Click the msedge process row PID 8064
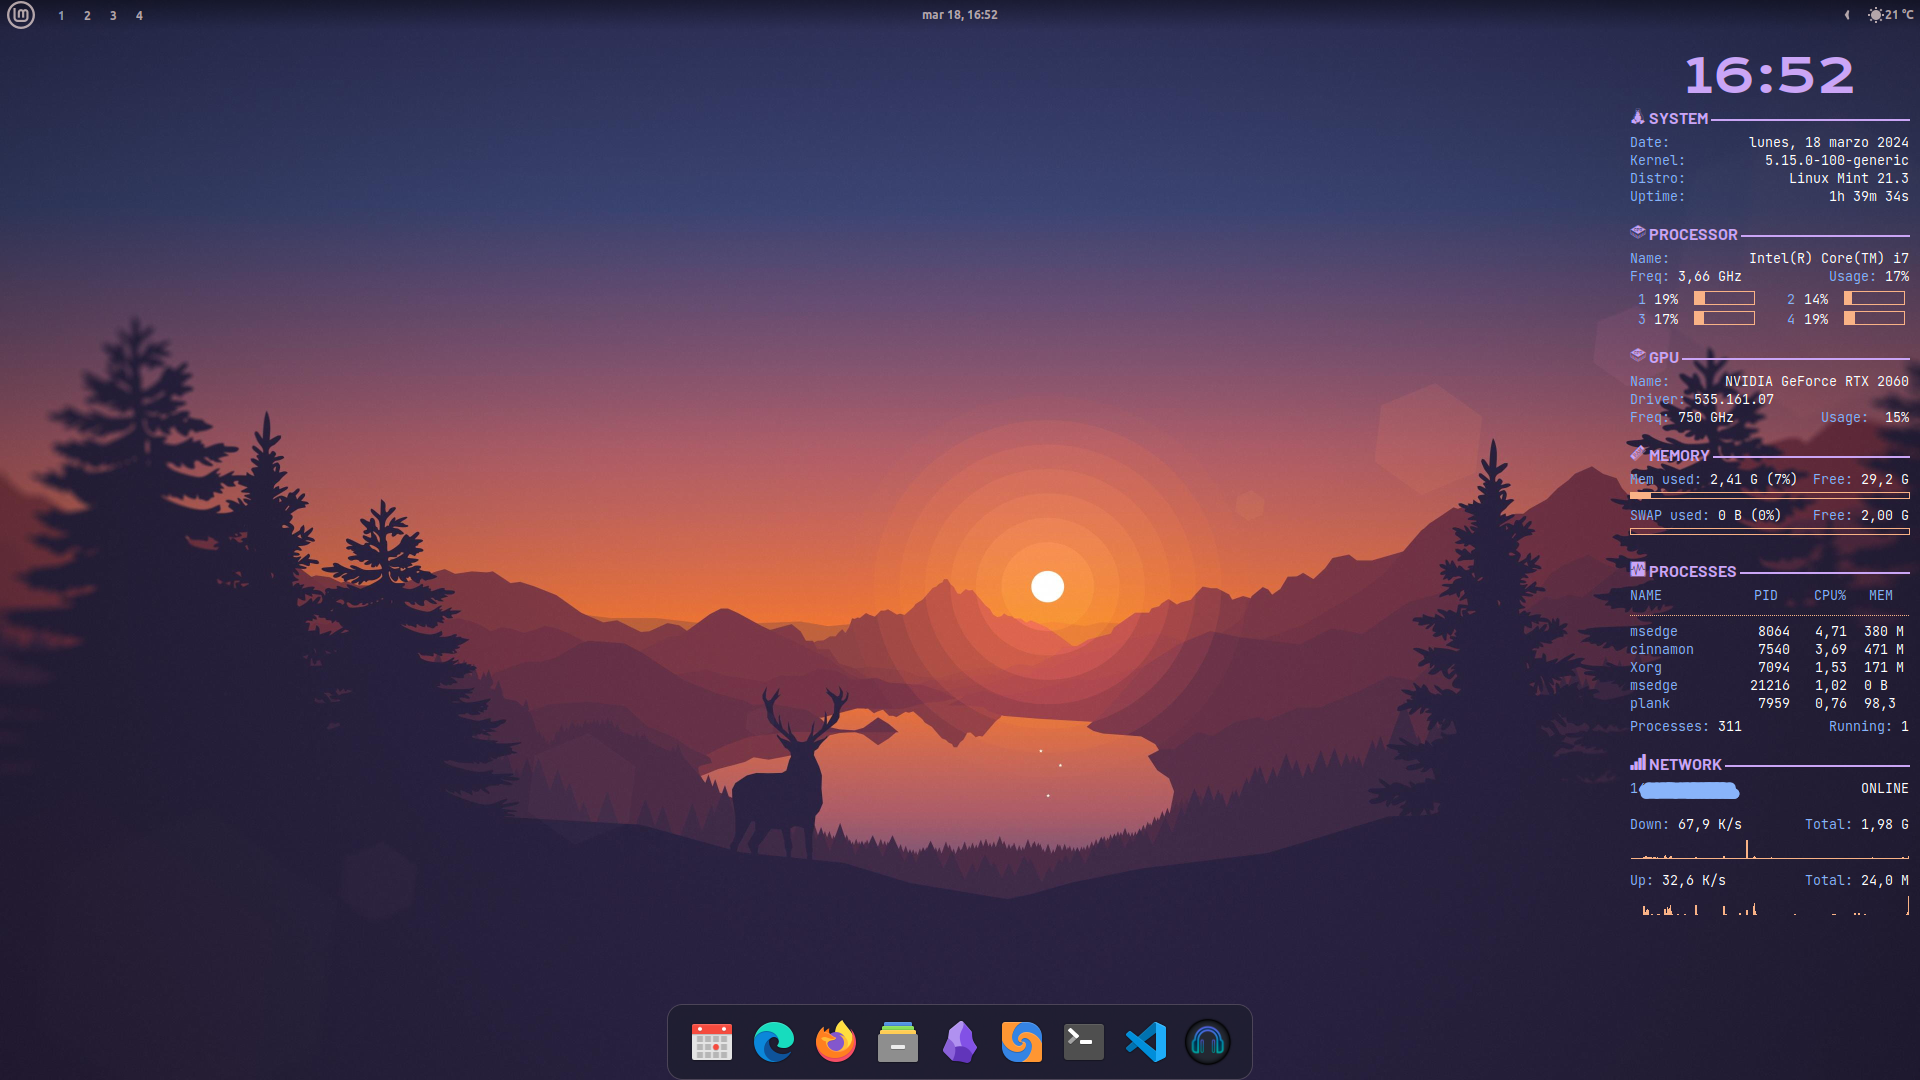This screenshot has width=1920, height=1080. click(x=1767, y=632)
